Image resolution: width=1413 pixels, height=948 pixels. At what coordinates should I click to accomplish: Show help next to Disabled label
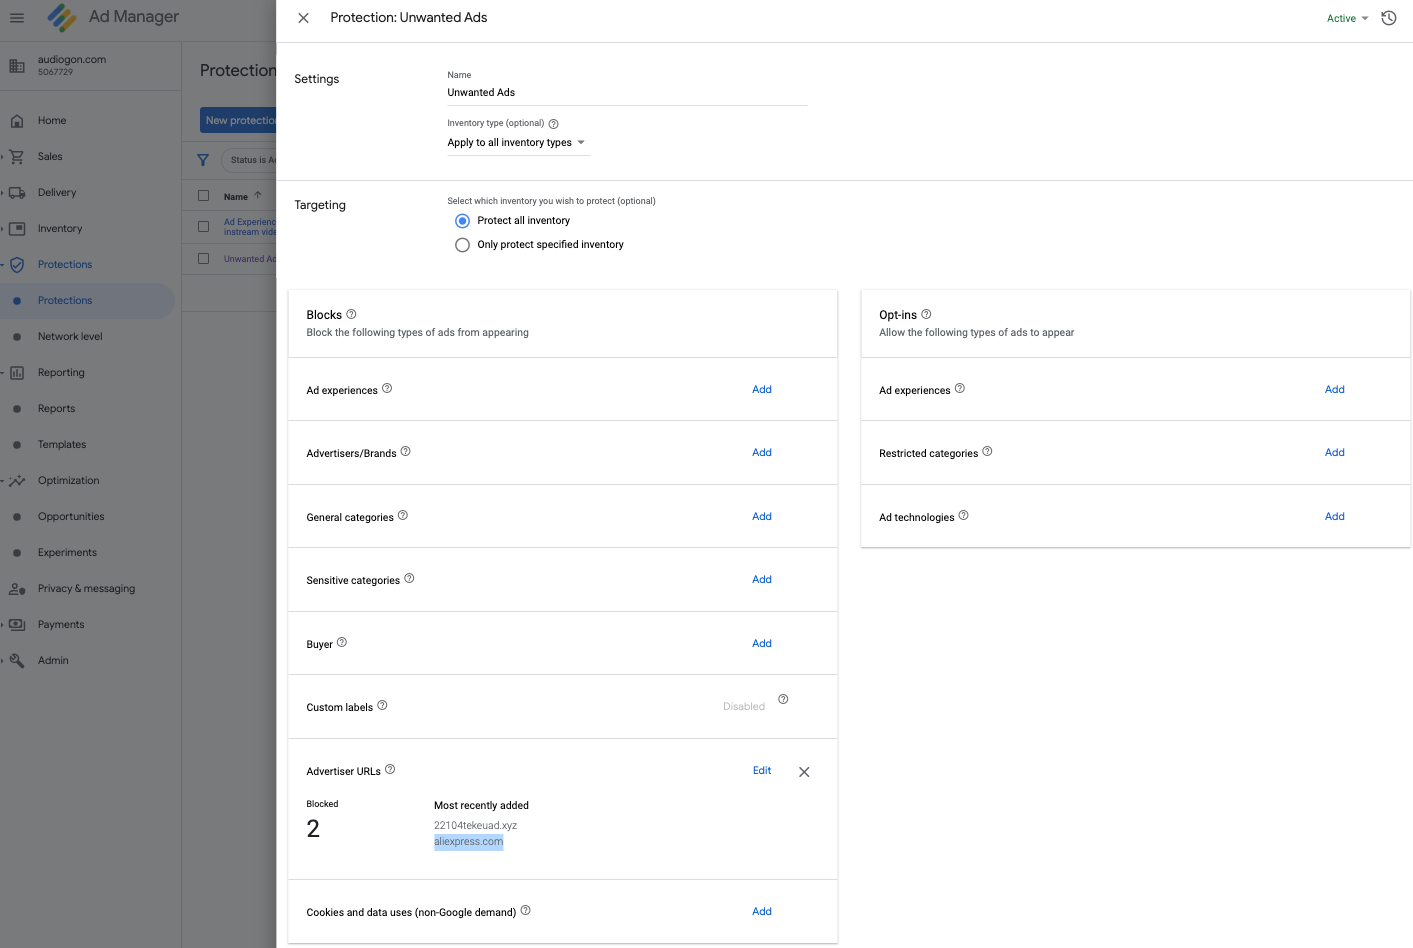pos(783,699)
